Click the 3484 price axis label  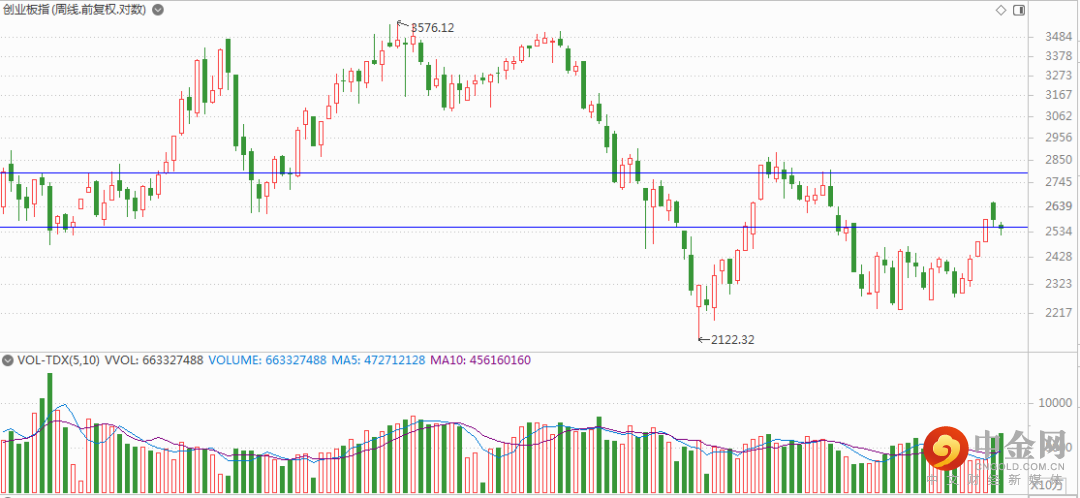(1058, 37)
